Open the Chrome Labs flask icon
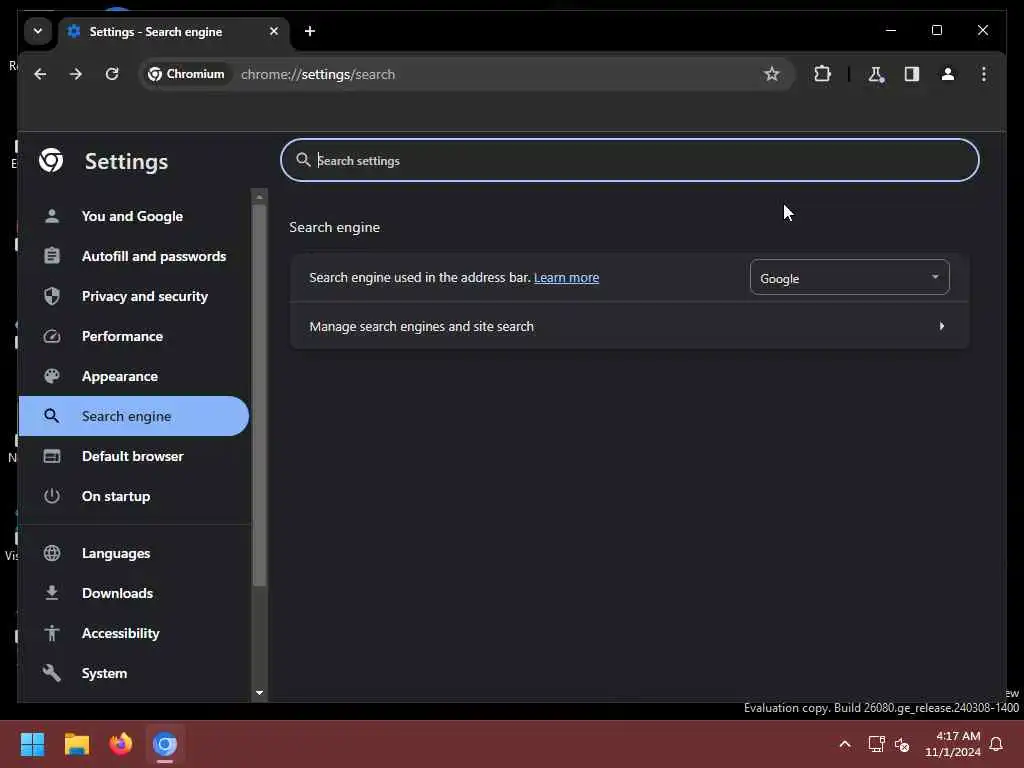 [876, 74]
